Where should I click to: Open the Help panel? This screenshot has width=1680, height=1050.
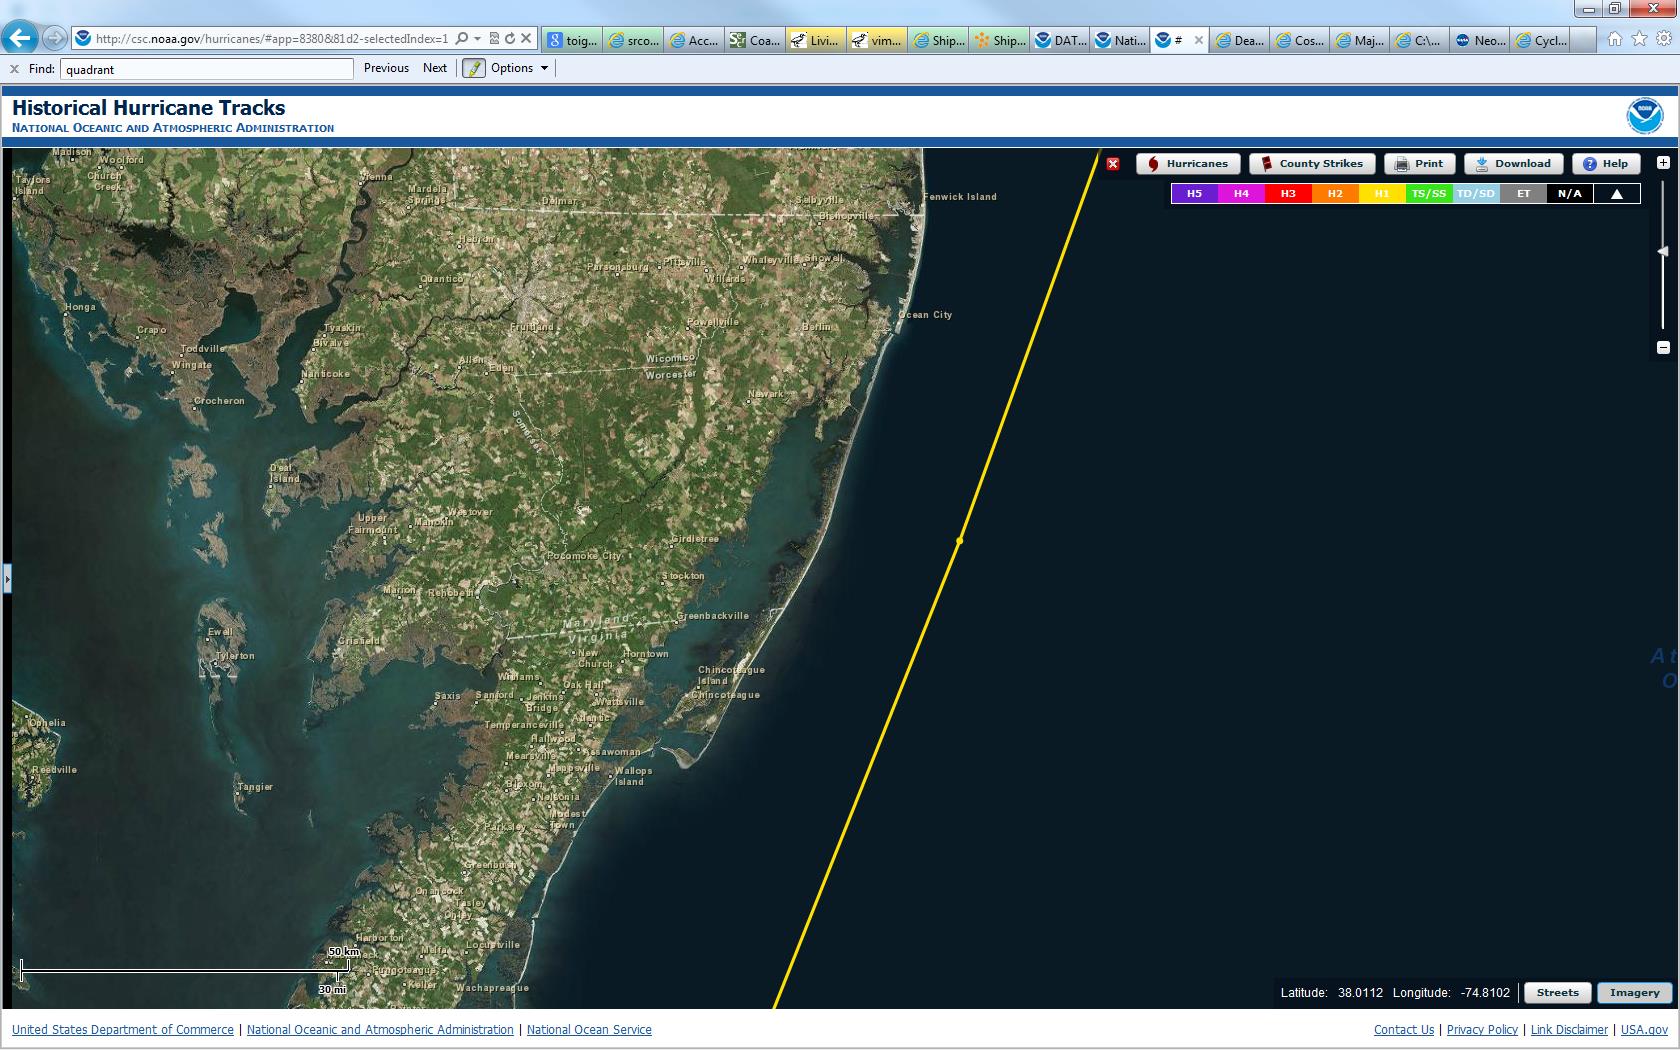coord(1605,164)
